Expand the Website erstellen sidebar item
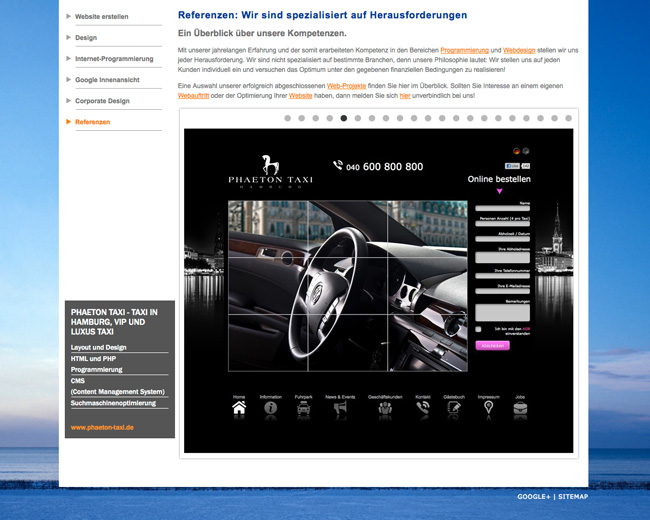Image resolution: width=650 pixels, height=520 pixels. coord(101,17)
